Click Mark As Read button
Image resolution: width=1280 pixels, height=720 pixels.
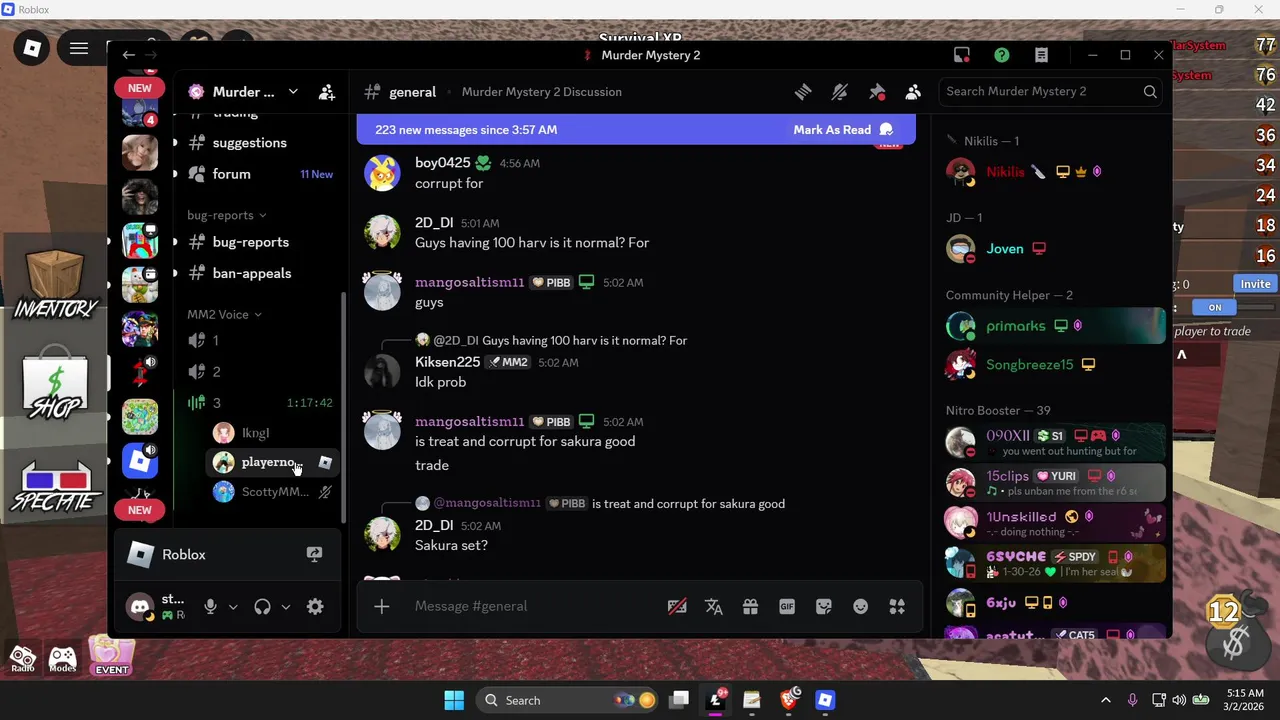click(x=843, y=130)
